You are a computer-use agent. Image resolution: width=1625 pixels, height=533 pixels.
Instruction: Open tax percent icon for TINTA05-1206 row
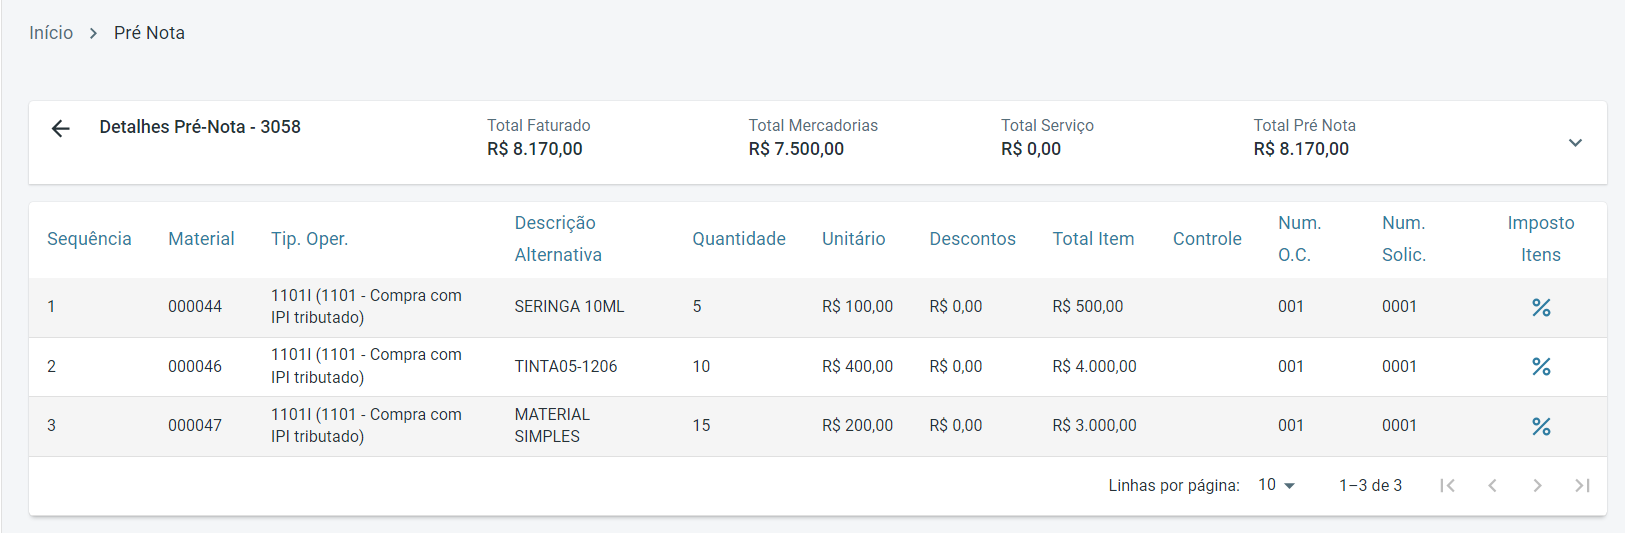point(1541,367)
